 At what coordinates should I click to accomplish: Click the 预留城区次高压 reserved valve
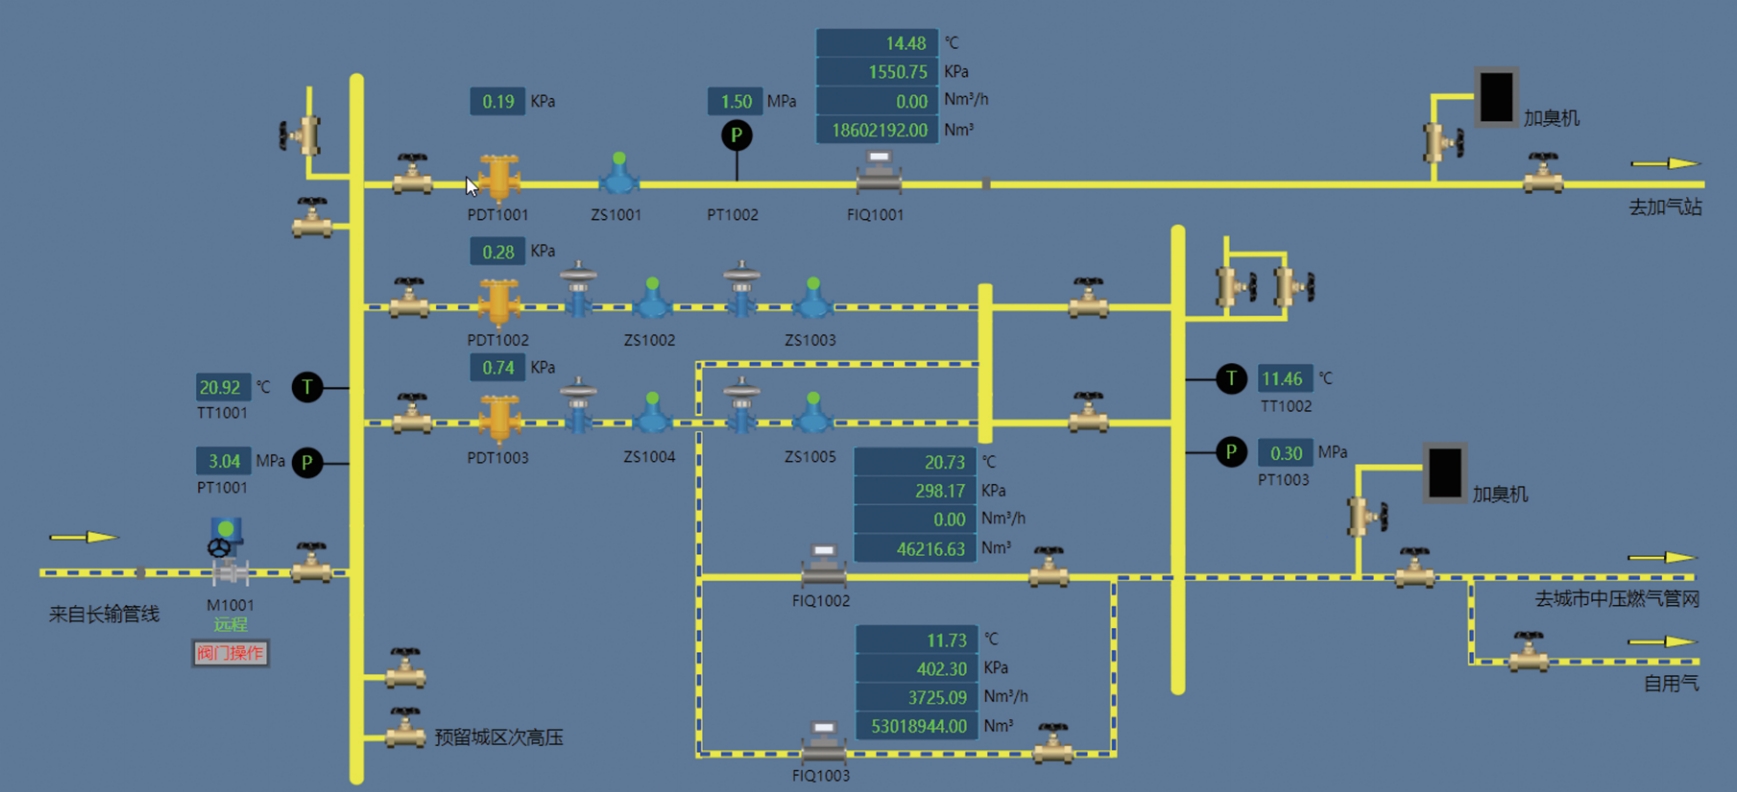click(x=405, y=729)
